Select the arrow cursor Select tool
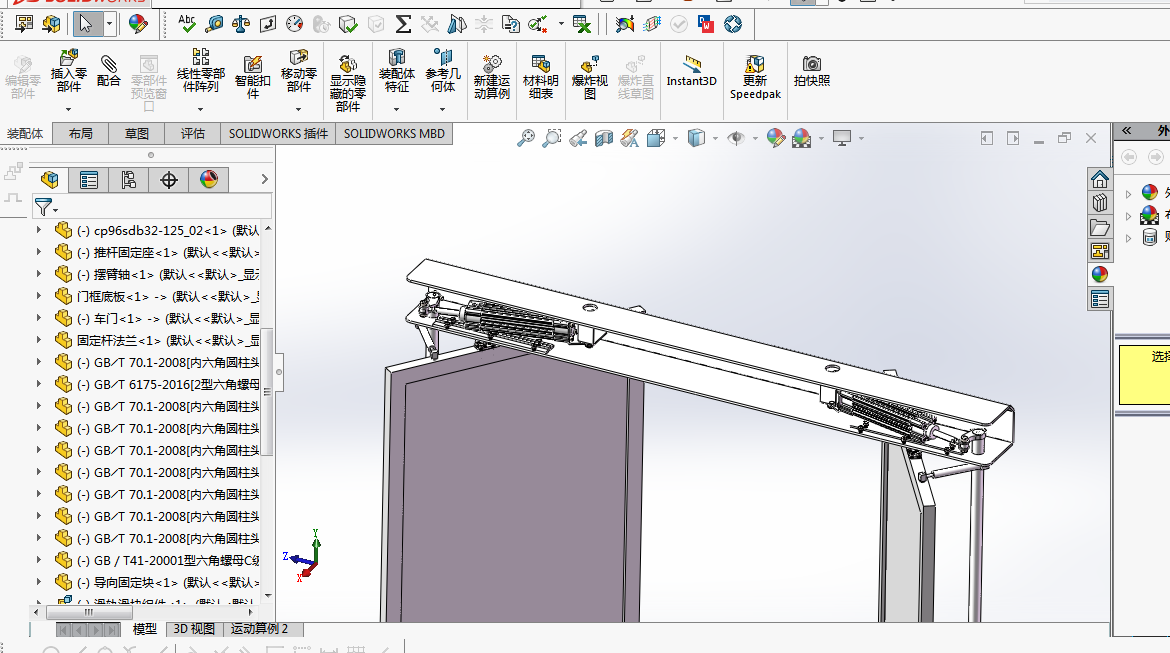1170x653 pixels. point(86,24)
